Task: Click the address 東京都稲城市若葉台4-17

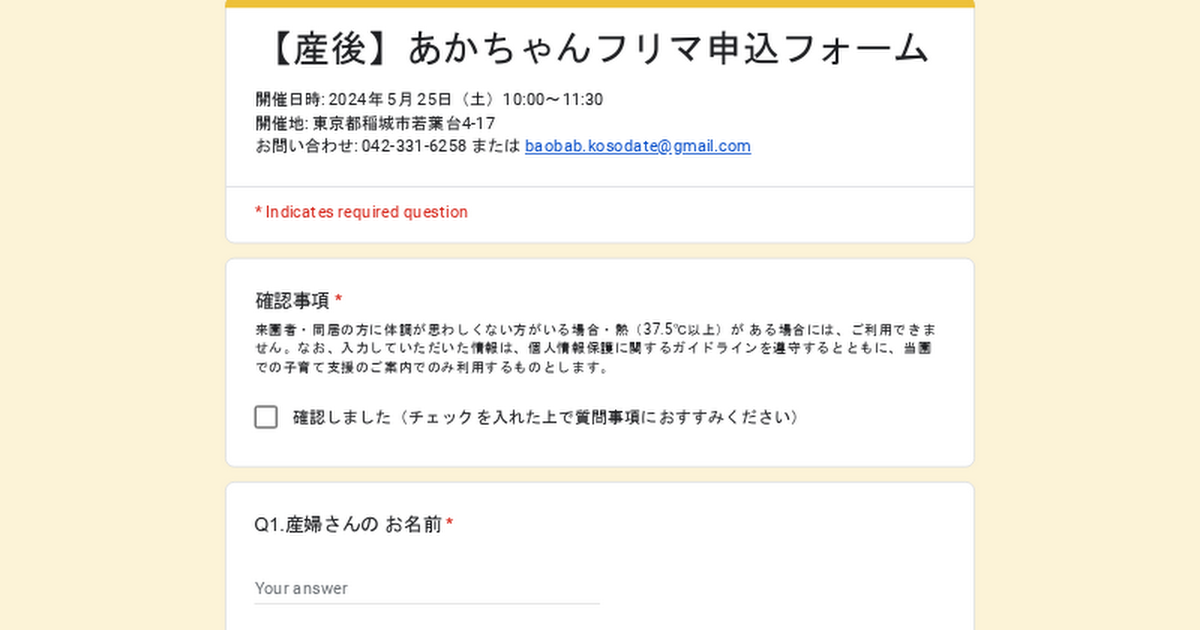Action: [x=405, y=123]
